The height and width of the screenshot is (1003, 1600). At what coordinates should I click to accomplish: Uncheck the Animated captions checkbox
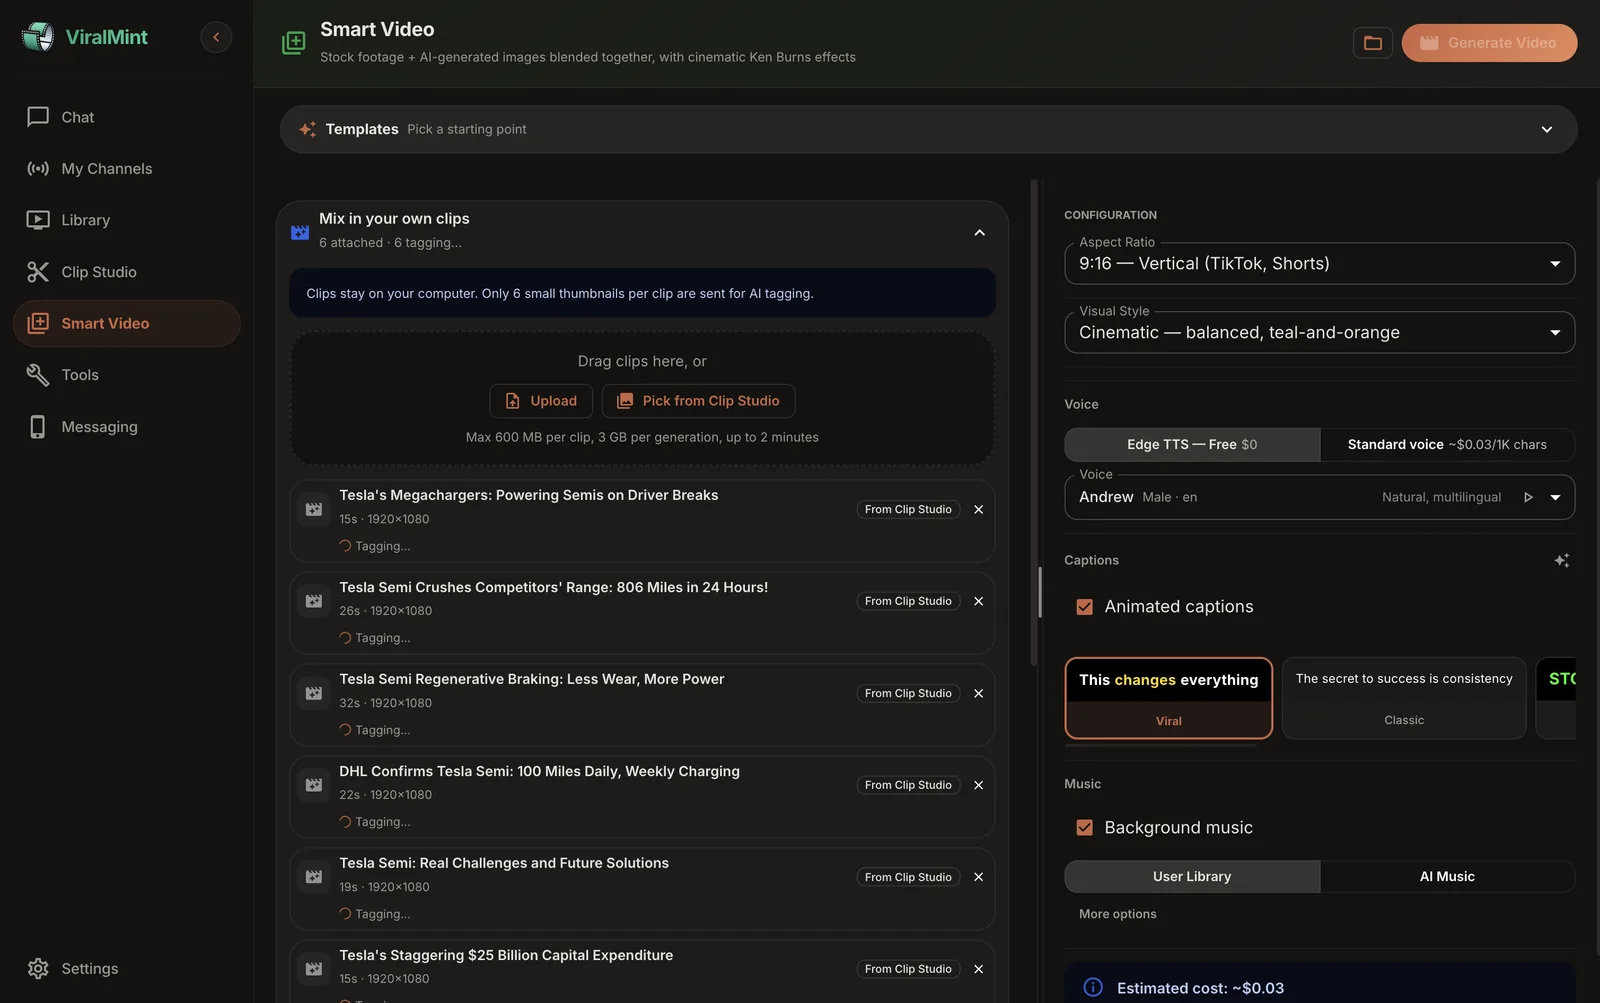point(1084,607)
